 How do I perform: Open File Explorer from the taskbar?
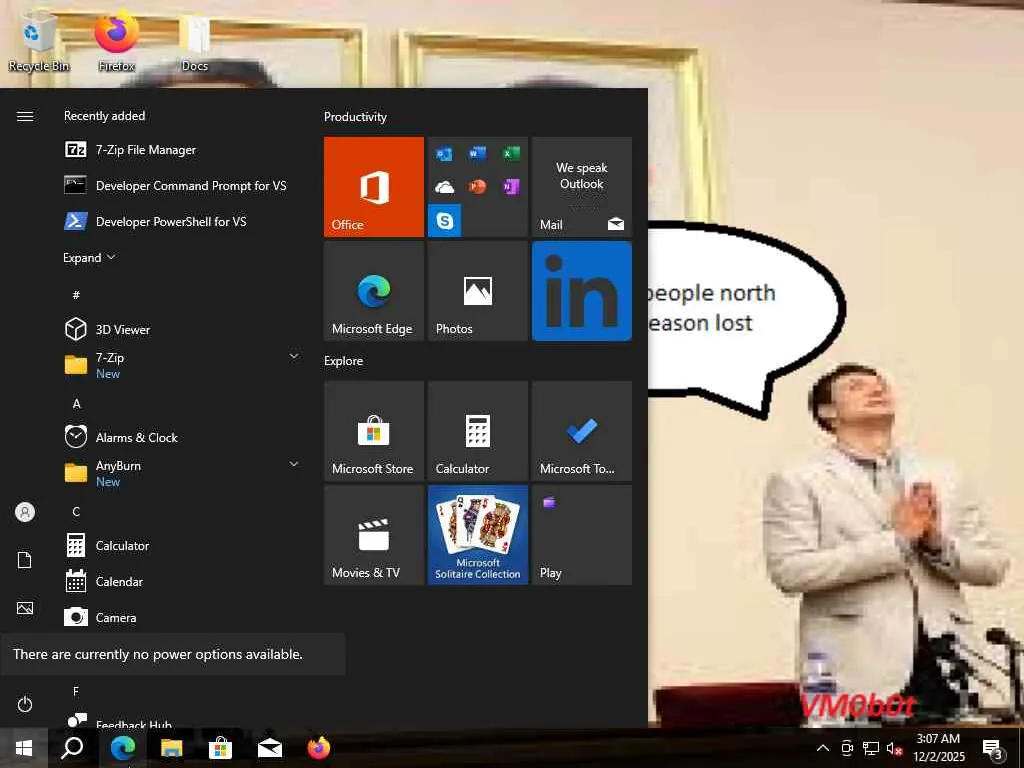(171, 748)
